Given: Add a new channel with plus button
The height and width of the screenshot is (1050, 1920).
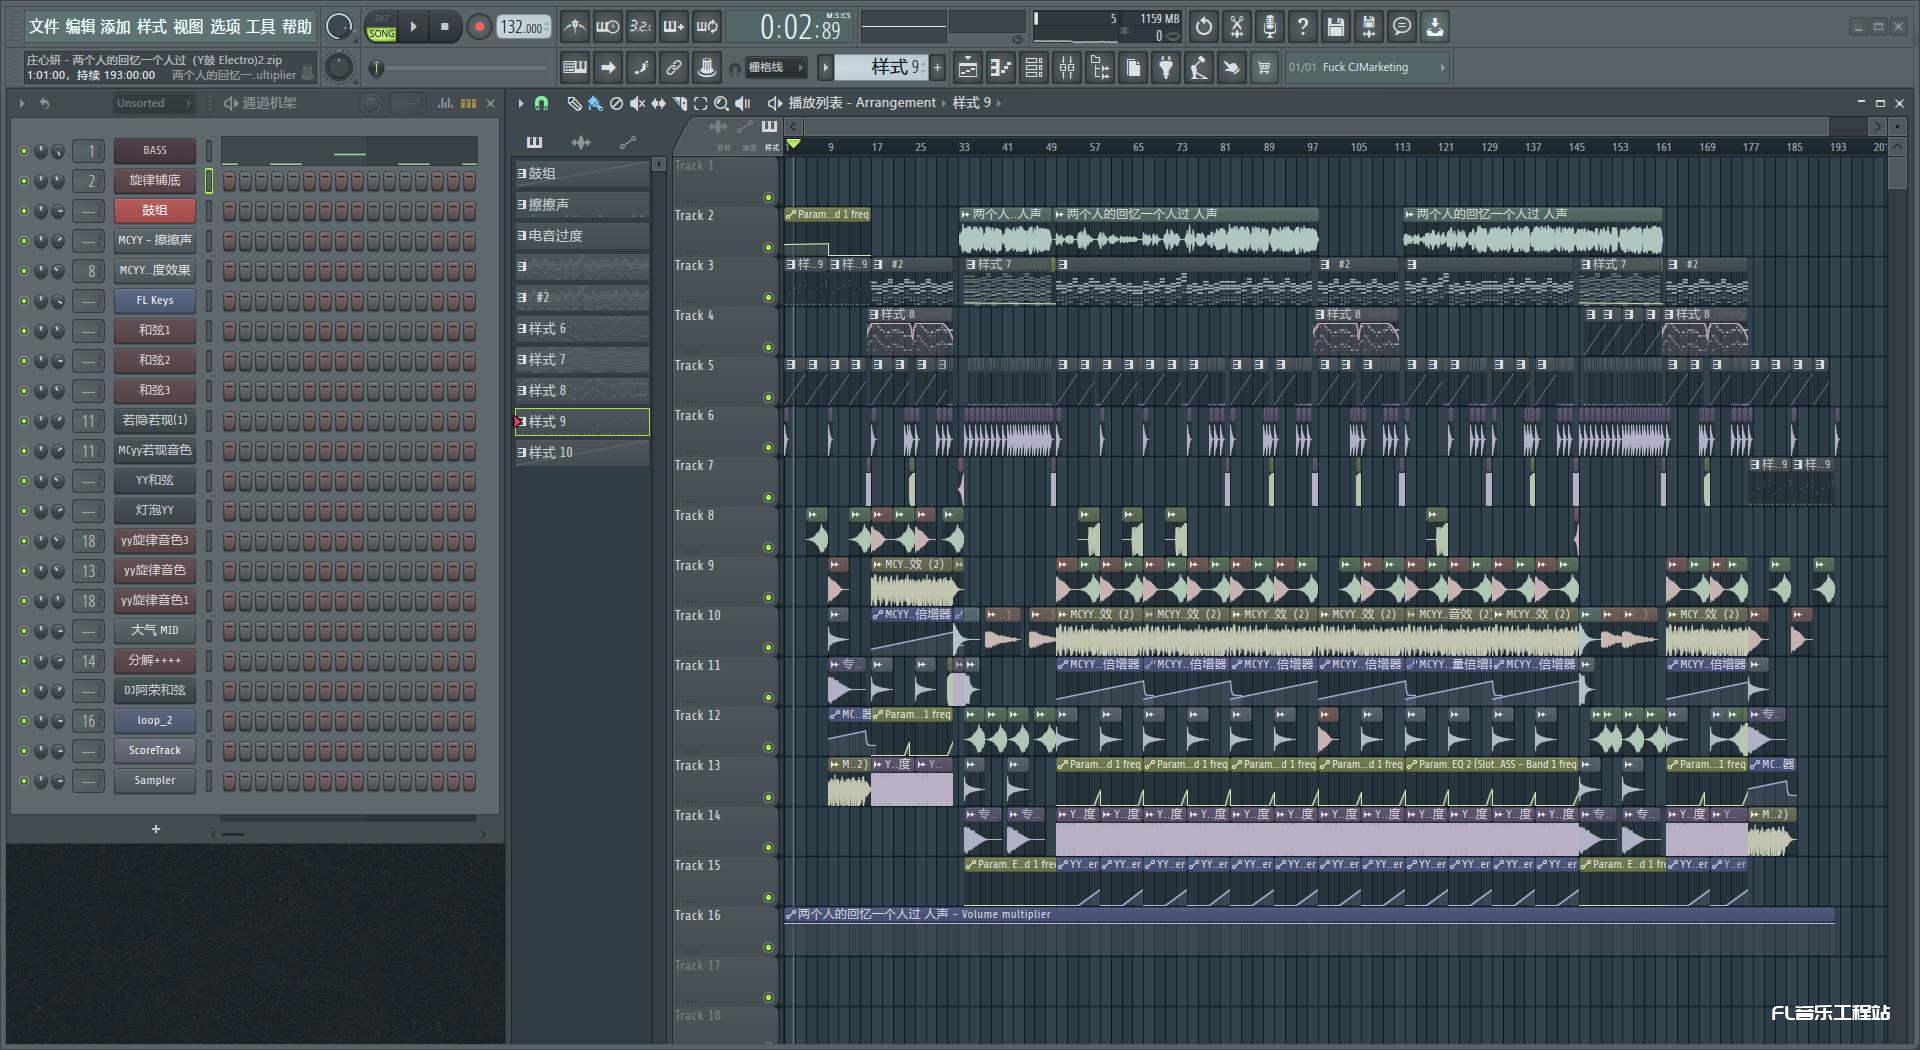Looking at the screenshot, I should [156, 829].
